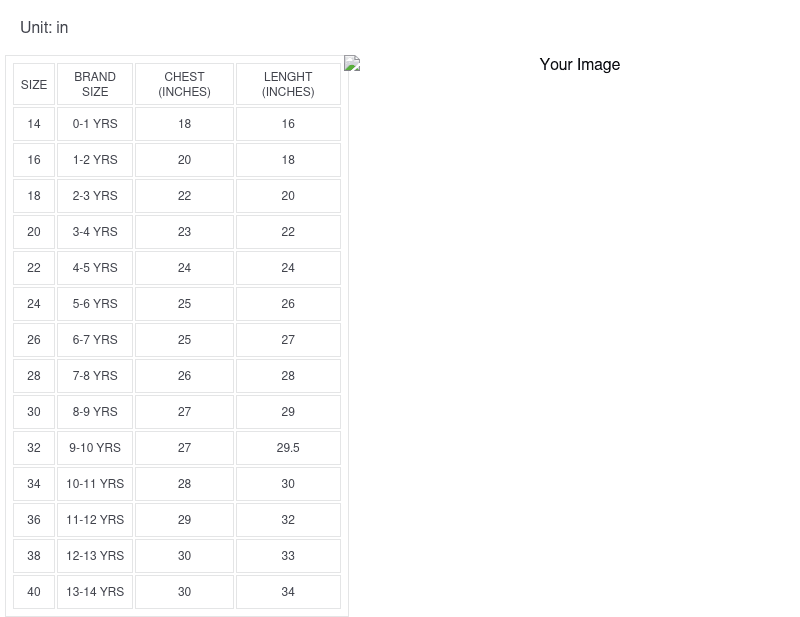800x617 pixels.
Task: Select the '2-3 YRS' brand size cell
Action: coord(95,196)
